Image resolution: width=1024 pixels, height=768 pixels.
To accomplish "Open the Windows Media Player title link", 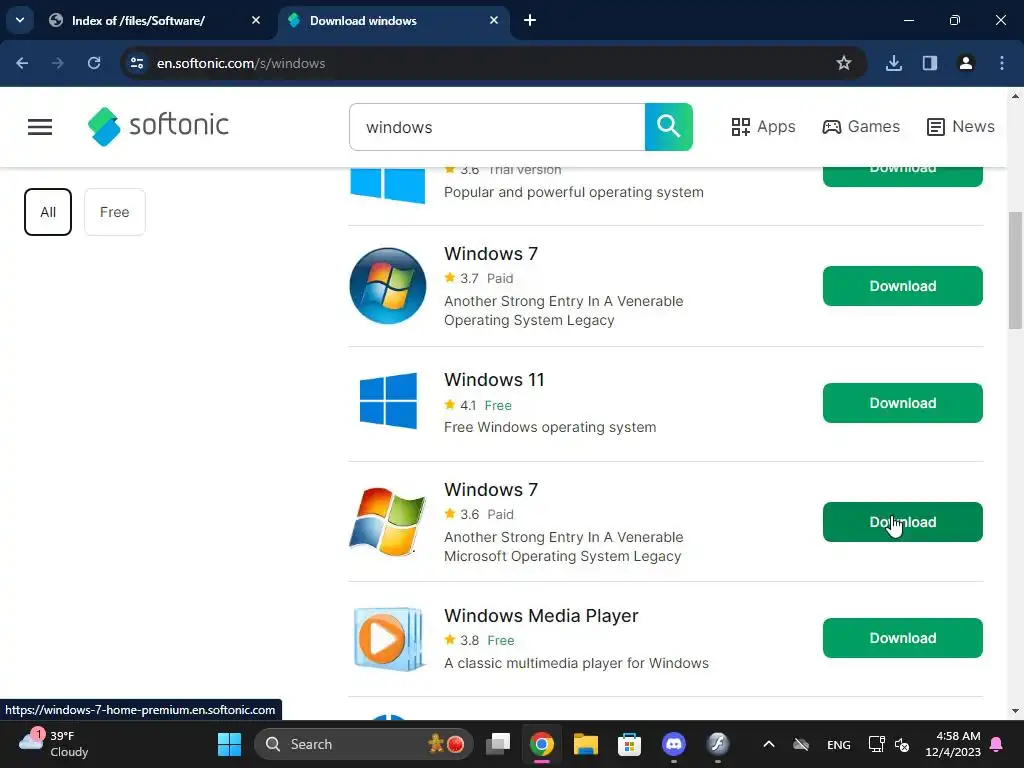I will point(541,616).
